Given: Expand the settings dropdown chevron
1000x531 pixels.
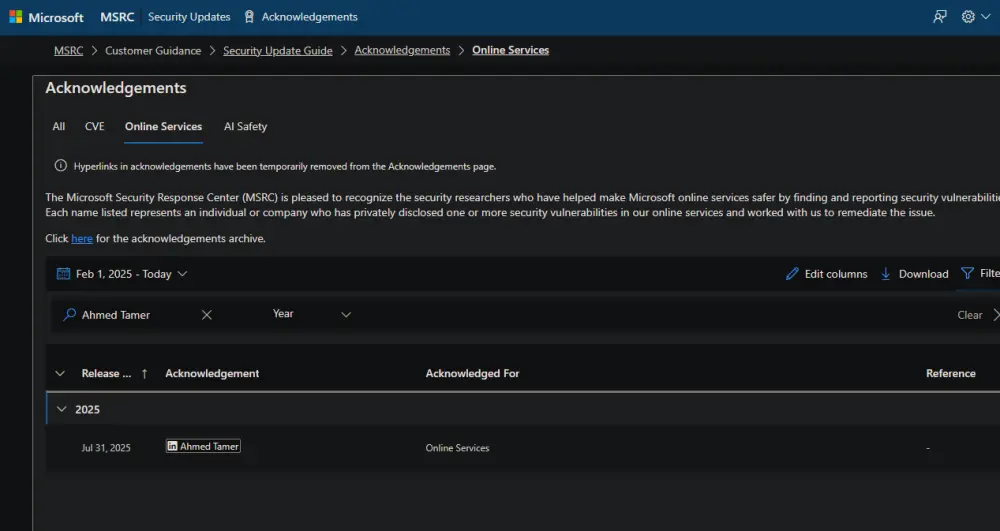Looking at the screenshot, I should [x=985, y=17].
